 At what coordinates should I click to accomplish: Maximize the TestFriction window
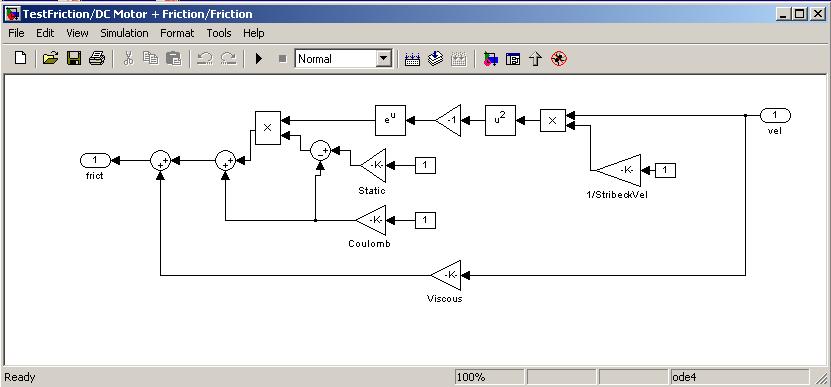coord(800,14)
